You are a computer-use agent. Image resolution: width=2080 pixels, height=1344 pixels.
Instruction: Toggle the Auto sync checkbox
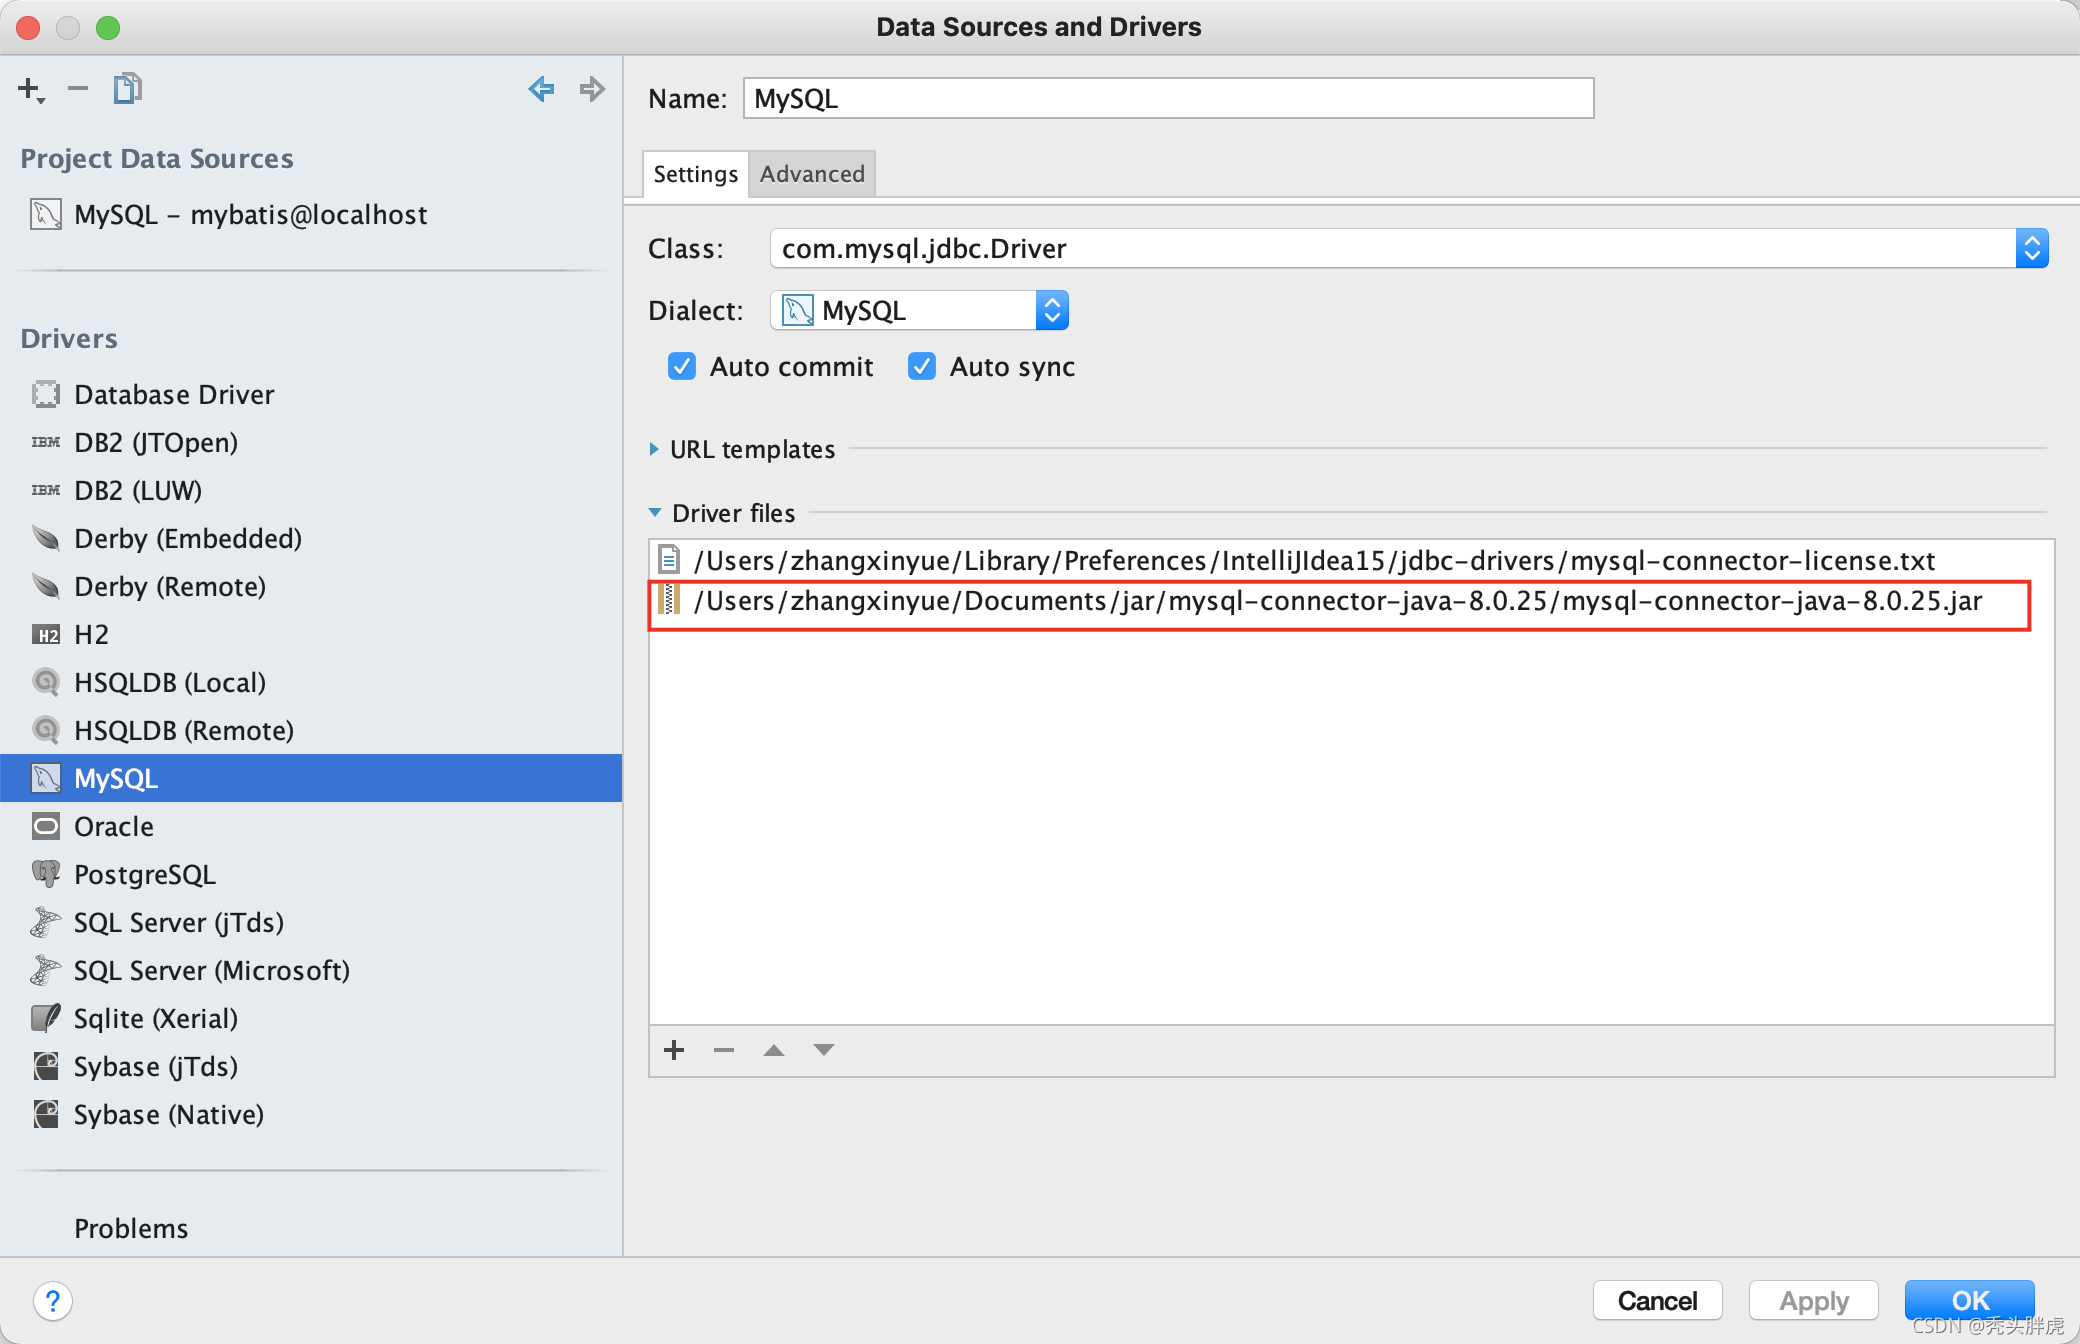(922, 367)
